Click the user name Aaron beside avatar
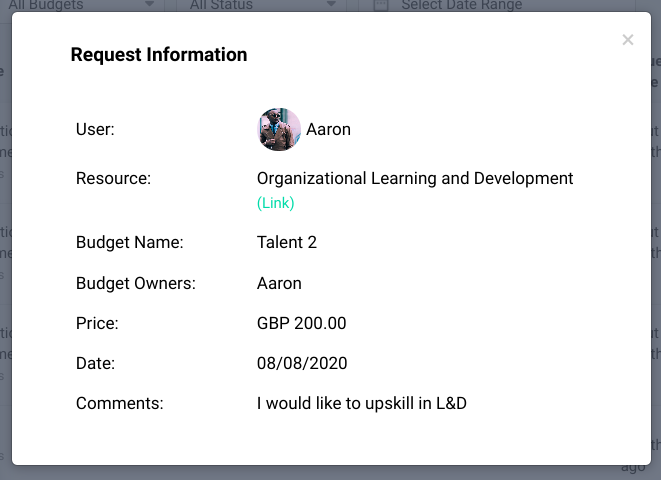The width and height of the screenshot is (661, 480). 328,130
